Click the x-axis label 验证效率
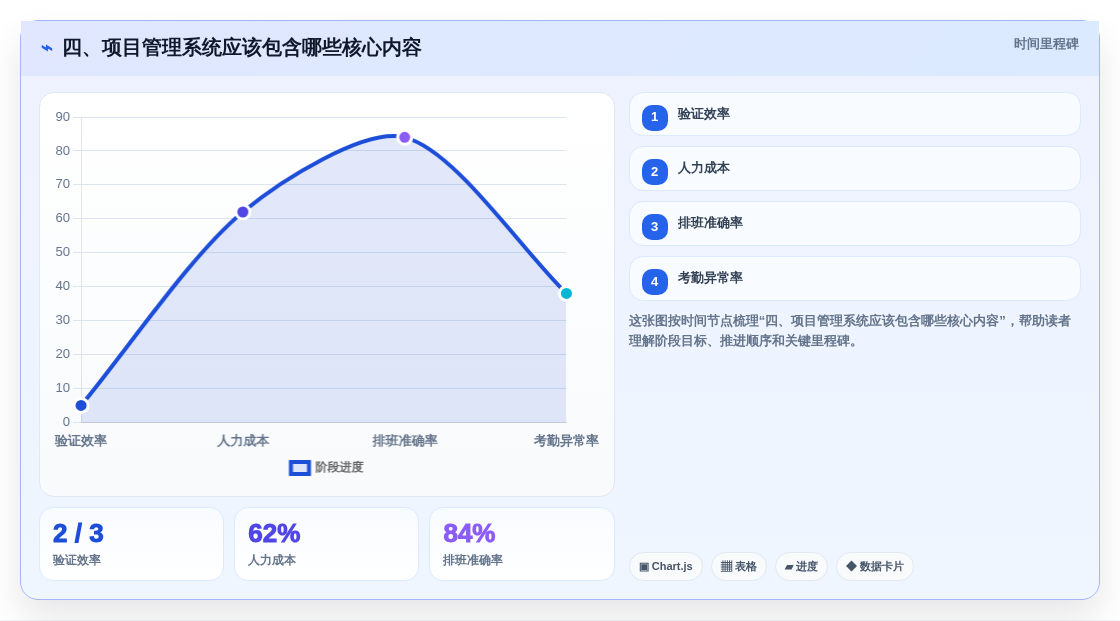The image size is (1120, 621). 81,441
